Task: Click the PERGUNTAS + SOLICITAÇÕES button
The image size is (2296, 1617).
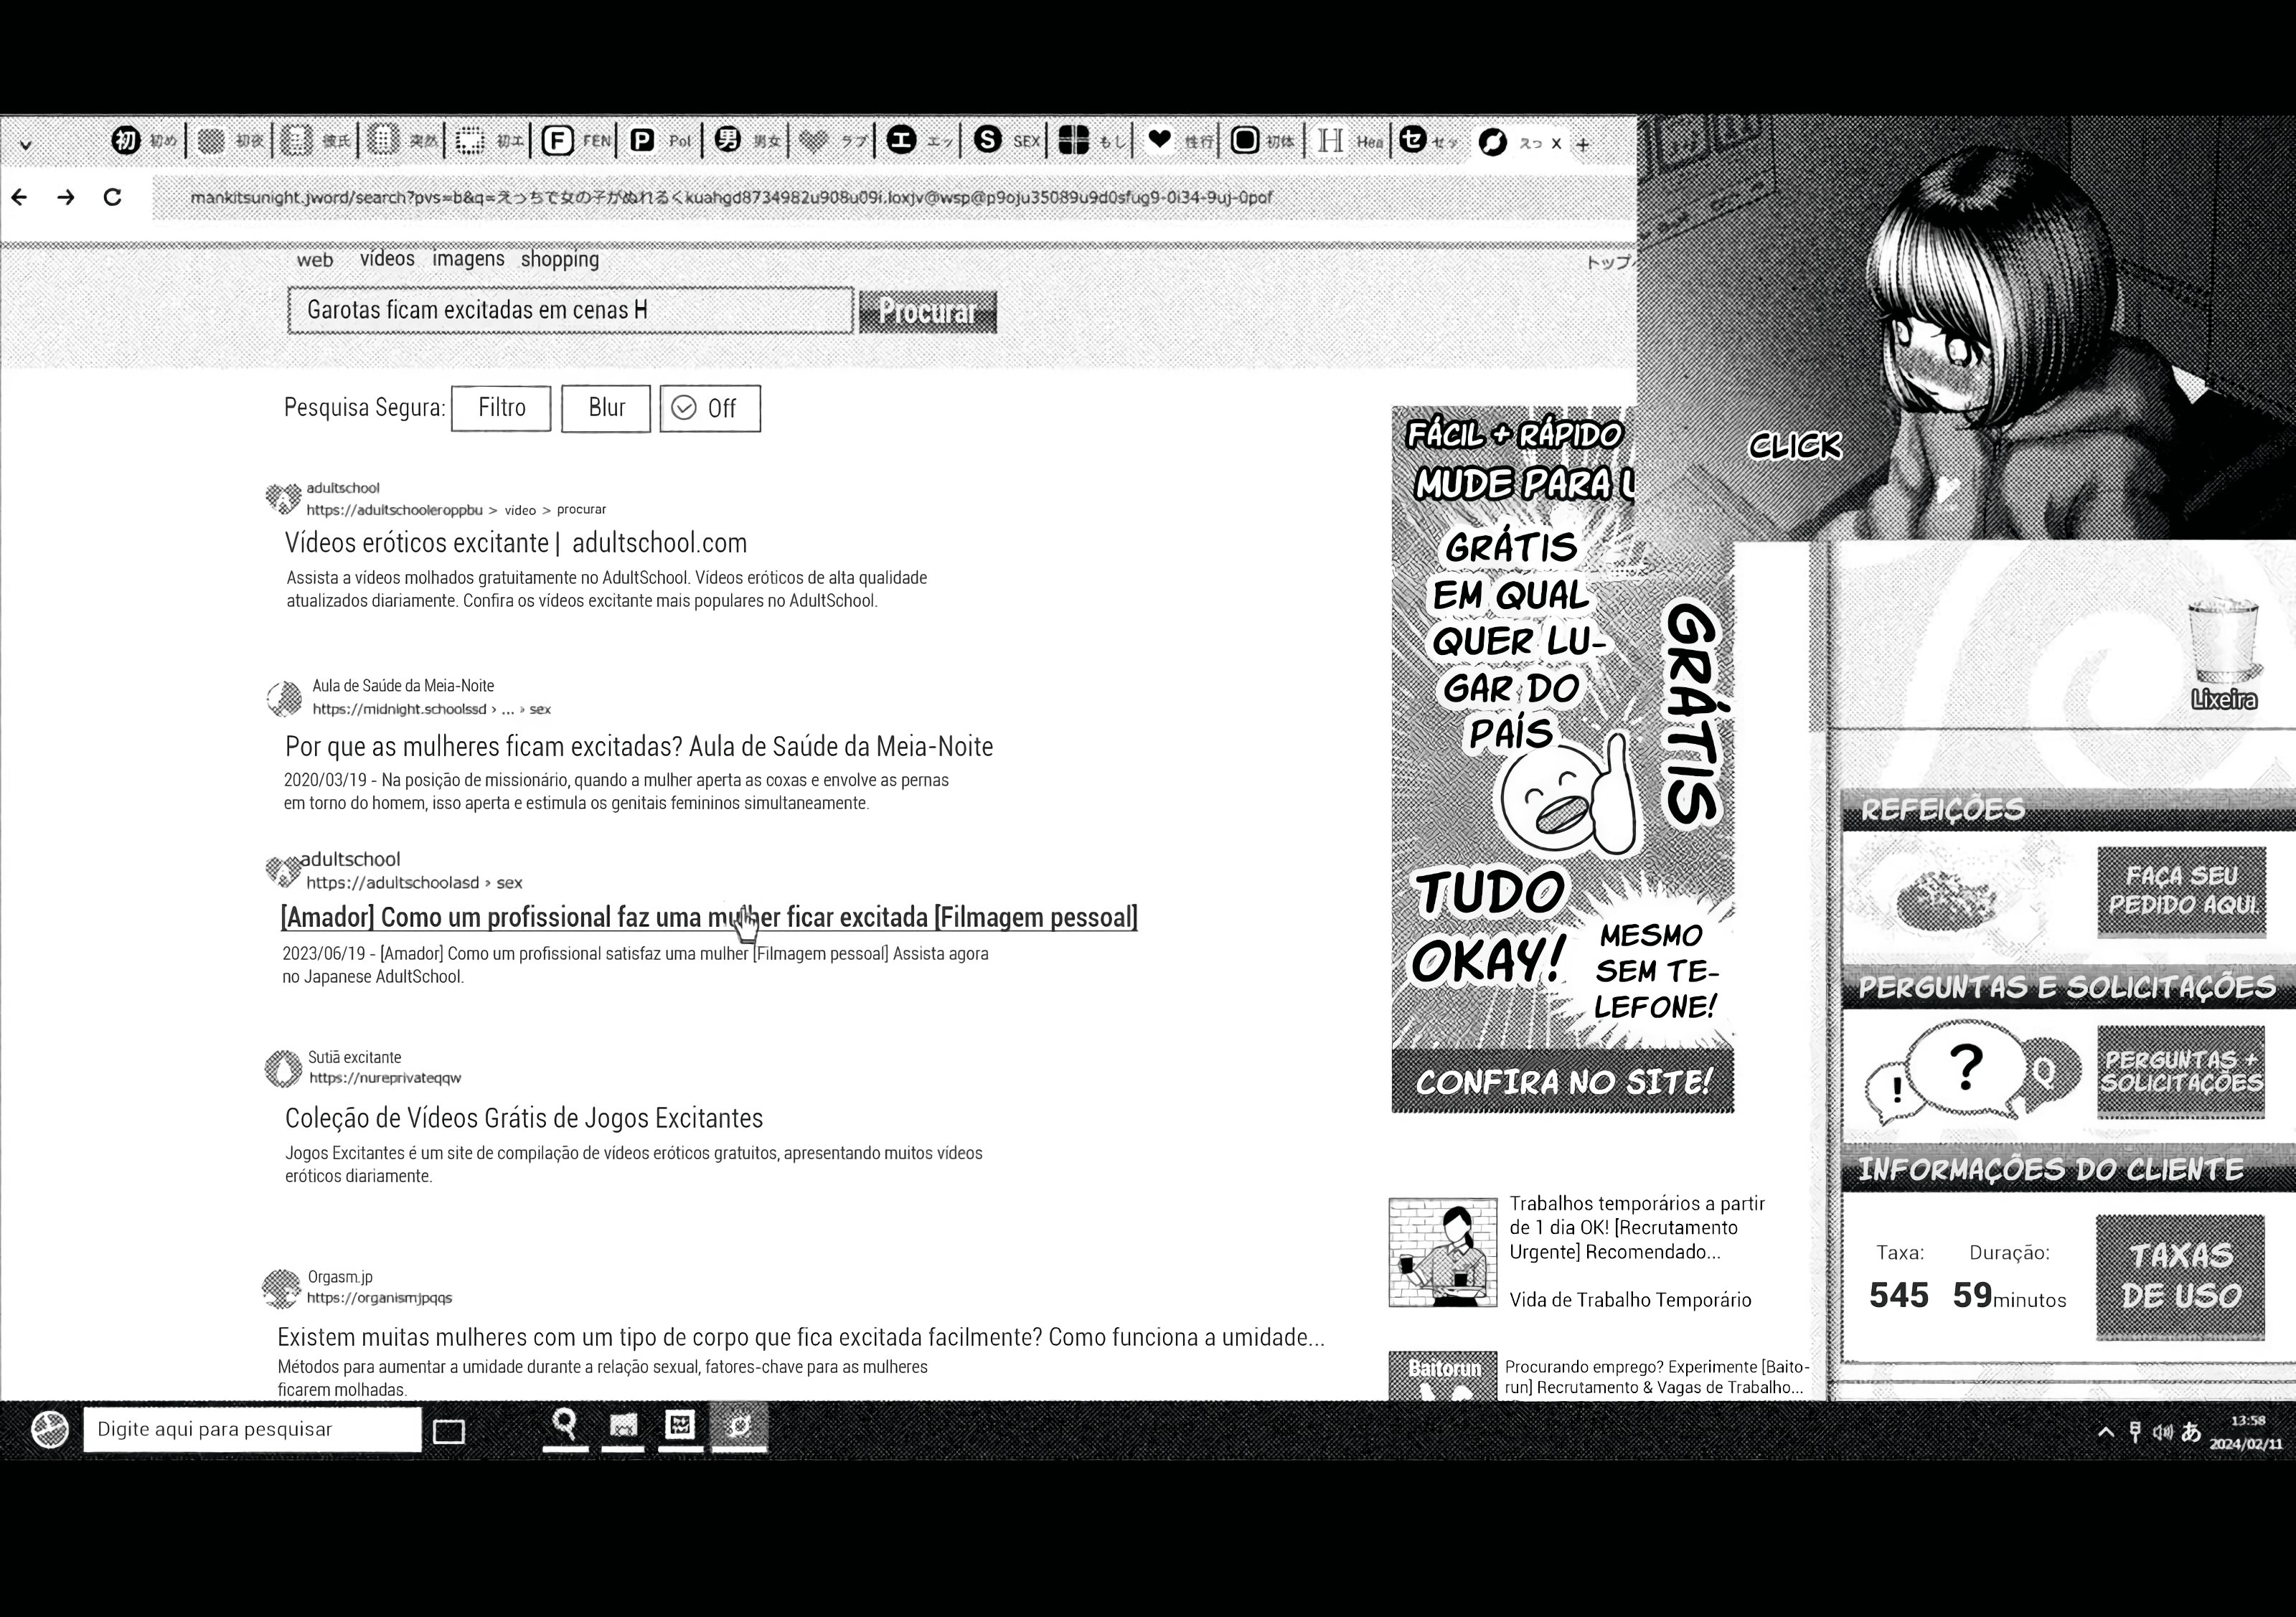Action: (x=2181, y=1072)
